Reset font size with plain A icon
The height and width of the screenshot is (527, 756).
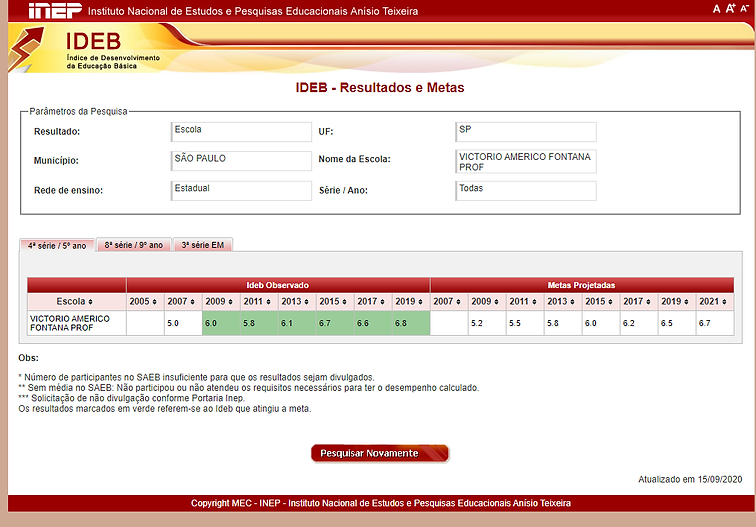pyautogui.click(x=716, y=9)
